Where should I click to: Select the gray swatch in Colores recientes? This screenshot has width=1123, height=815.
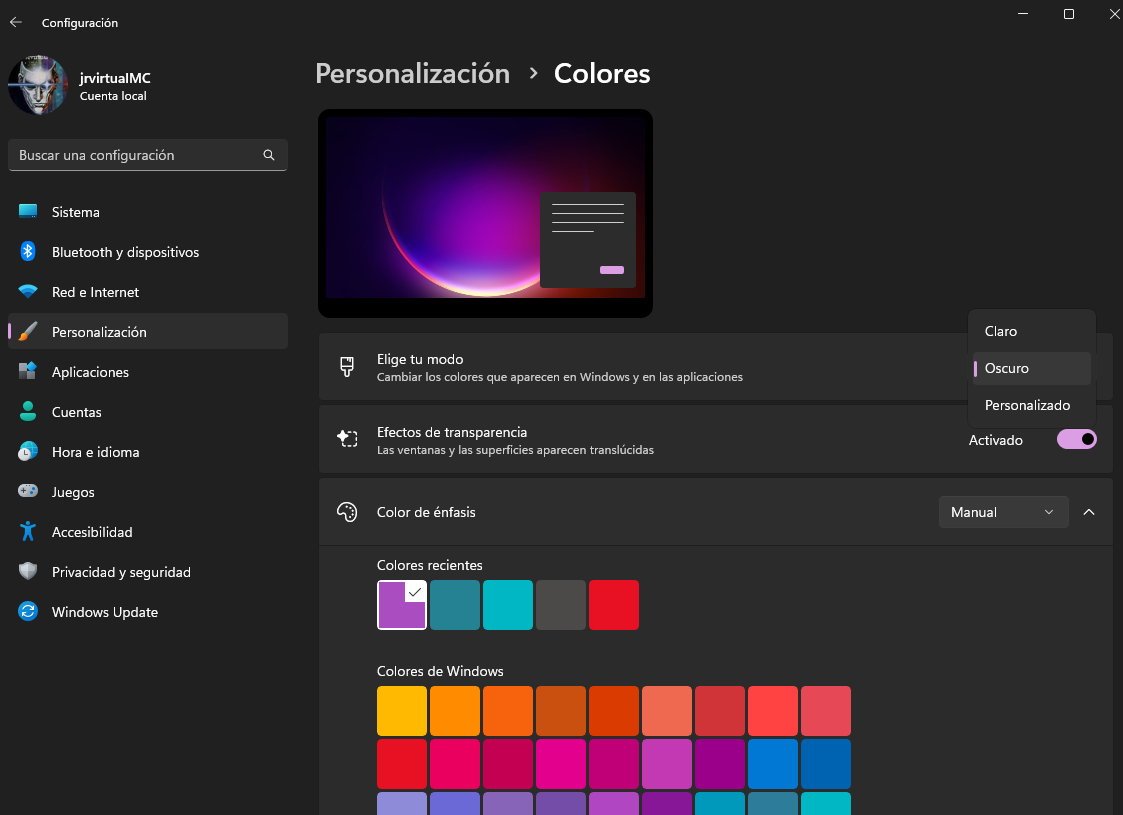(x=561, y=605)
